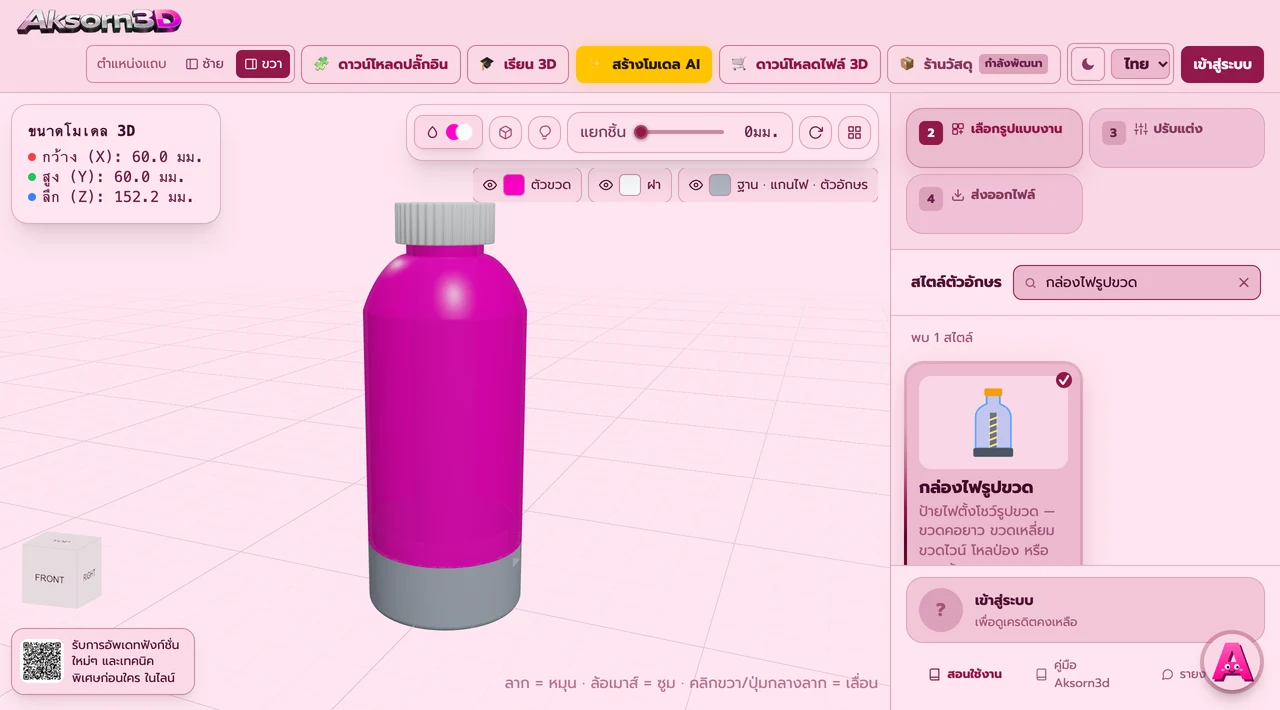Click the pink A mascot assistant

click(x=1232, y=661)
